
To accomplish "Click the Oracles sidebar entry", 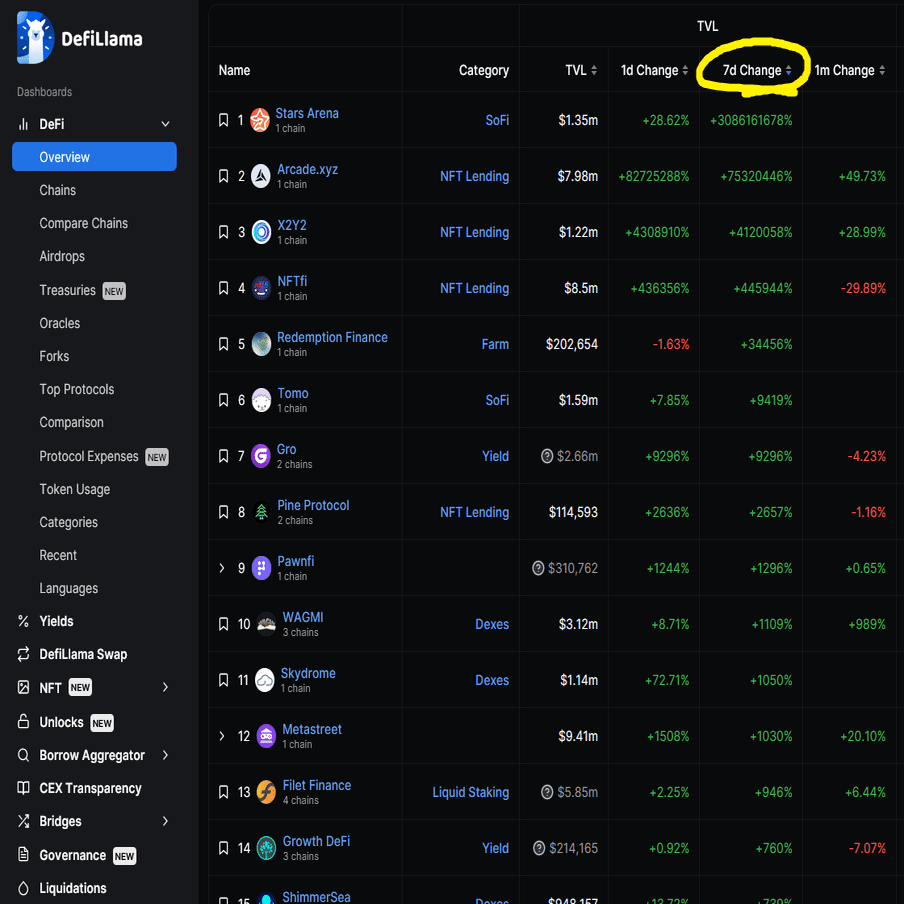I will (59, 323).
